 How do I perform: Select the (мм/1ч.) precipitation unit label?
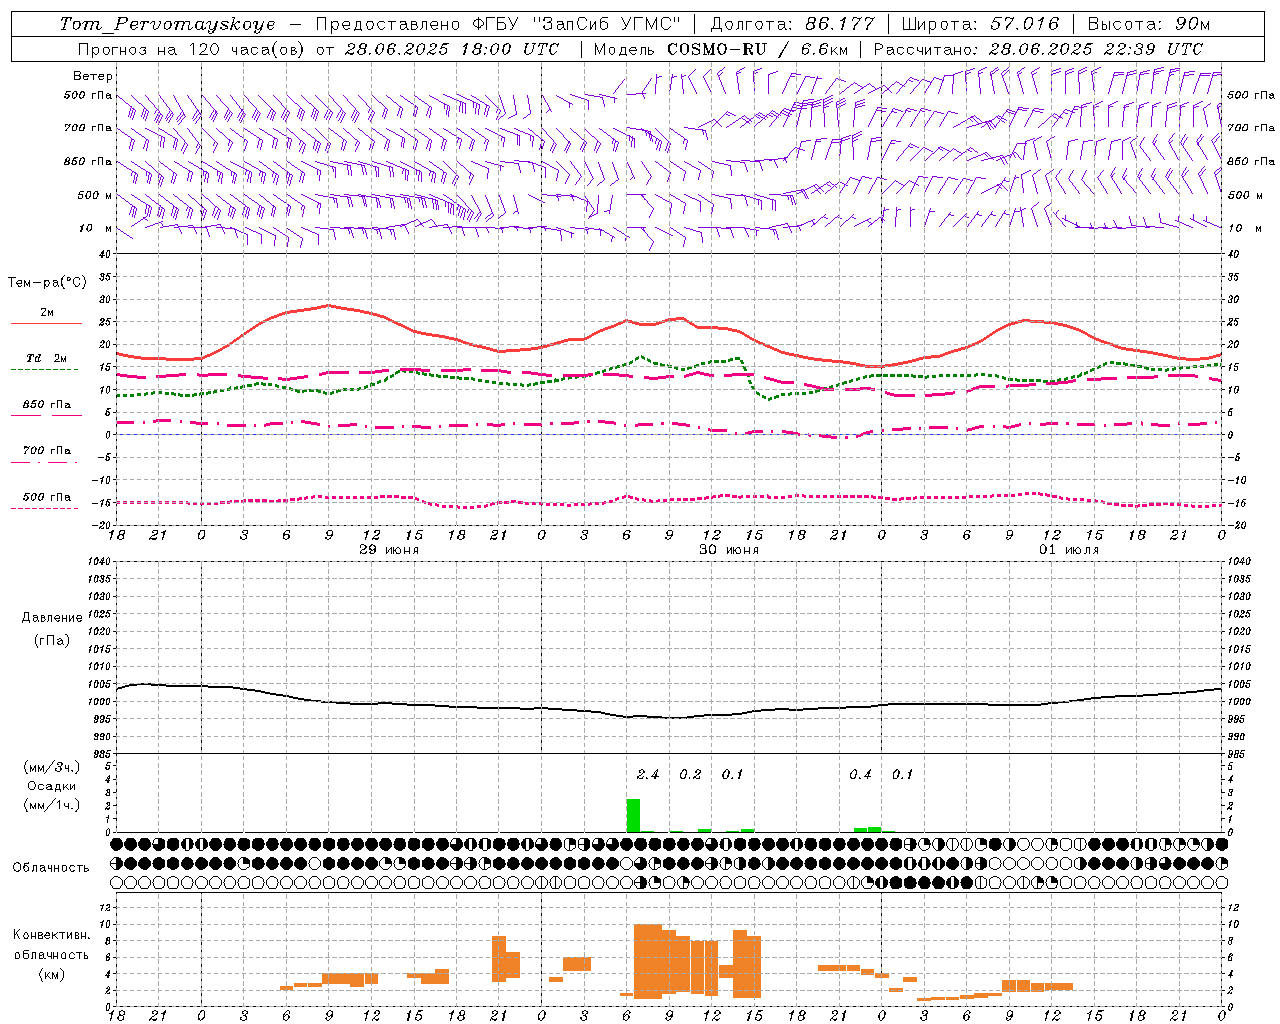(52, 805)
